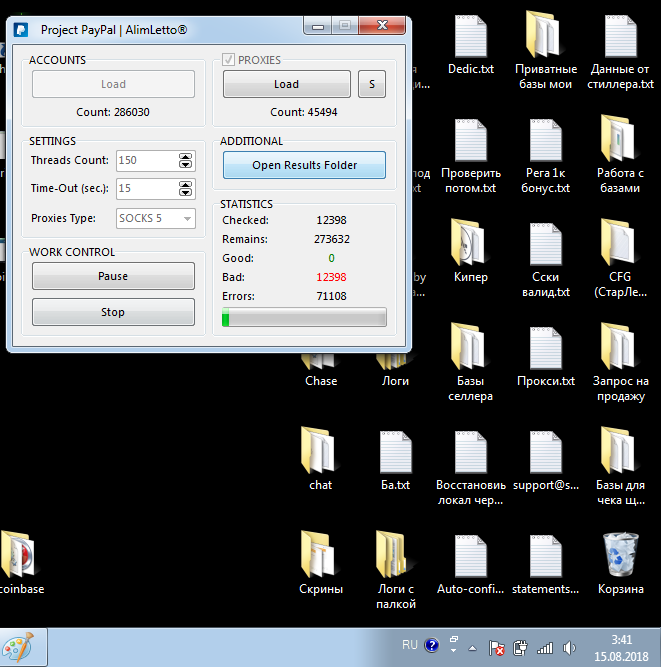Click the Stop button
Screen dimensions: 661x667
click(x=113, y=312)
